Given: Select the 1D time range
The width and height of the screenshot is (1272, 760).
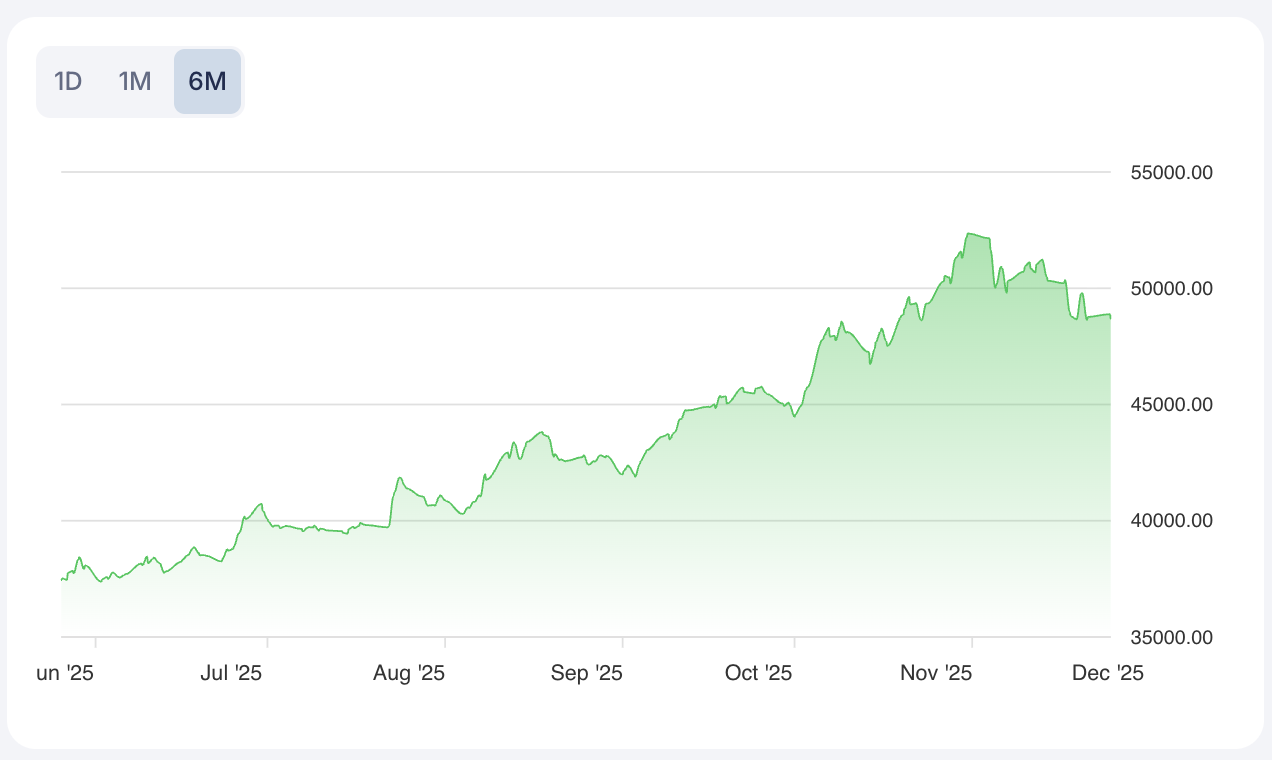Looking at the screenshot, I should pos(68,81).
